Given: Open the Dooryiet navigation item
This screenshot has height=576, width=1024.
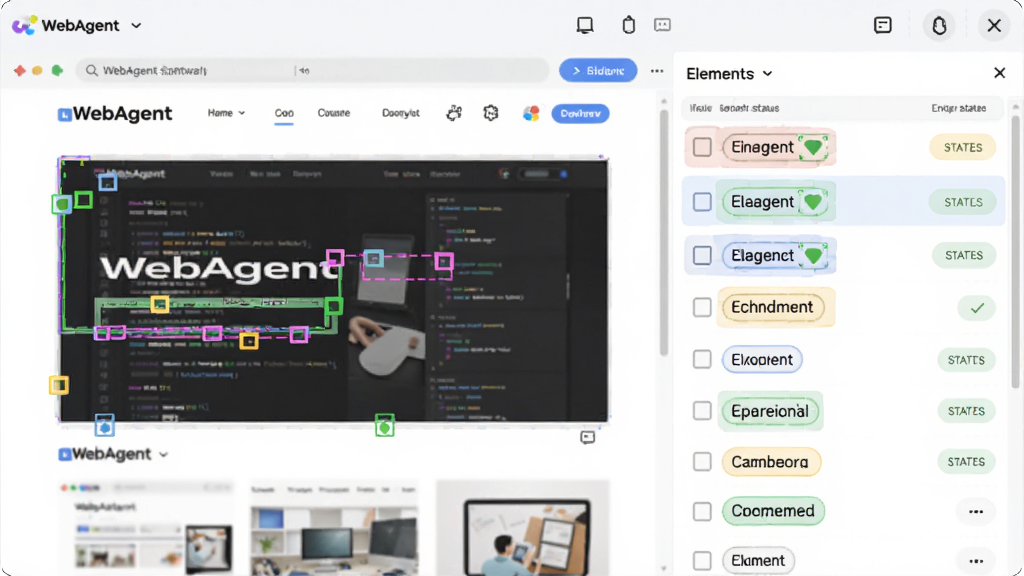Looking at the screenshot, I should (x=400, y=113).
